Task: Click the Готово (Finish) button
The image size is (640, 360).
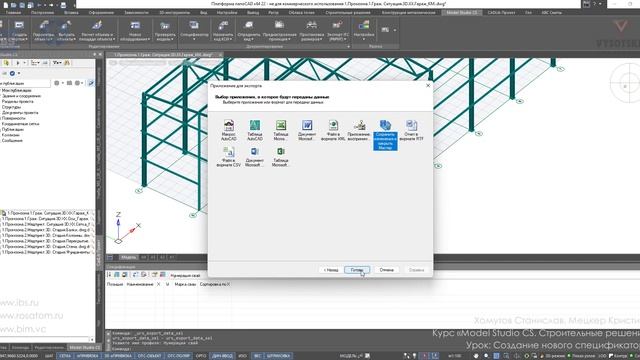Action: 357,270
